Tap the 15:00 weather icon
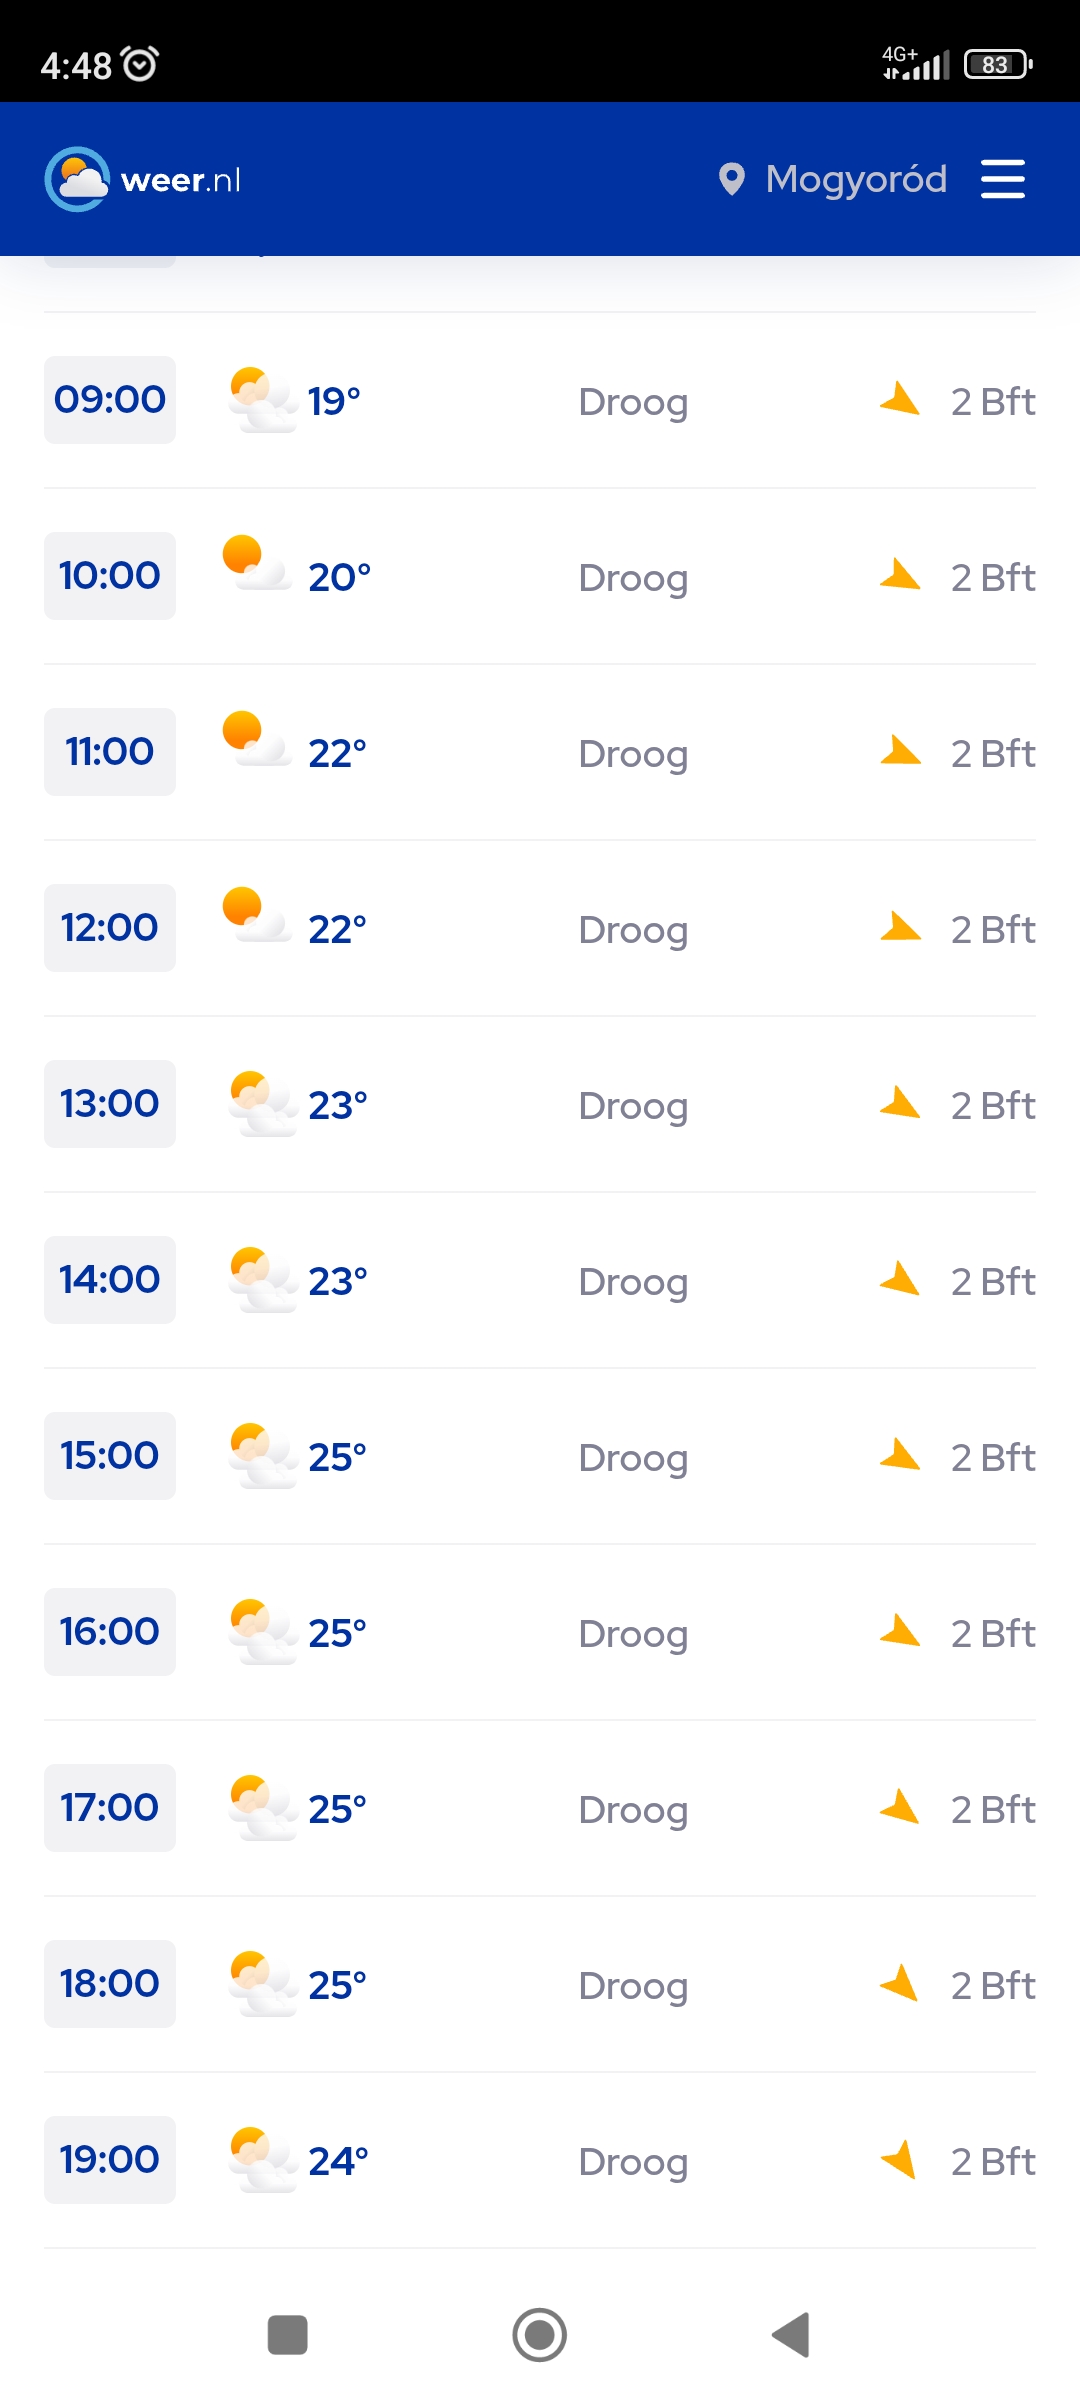The width and height of the screenshot is (1080, 2400). point(263,1456)
